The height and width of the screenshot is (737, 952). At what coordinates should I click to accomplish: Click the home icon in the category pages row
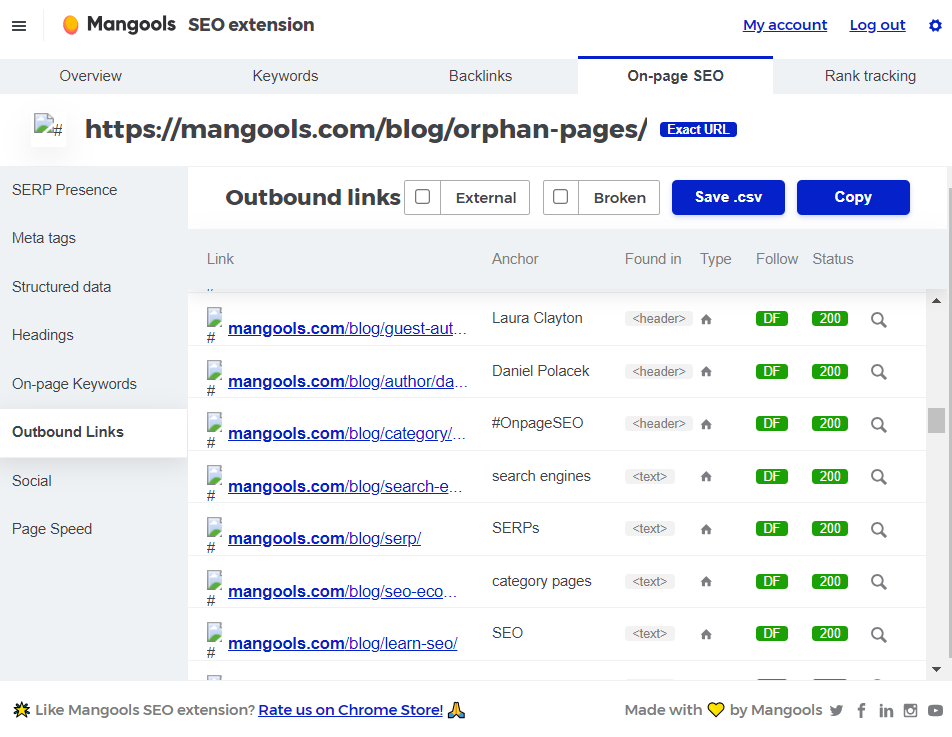(x=706, y=582)
